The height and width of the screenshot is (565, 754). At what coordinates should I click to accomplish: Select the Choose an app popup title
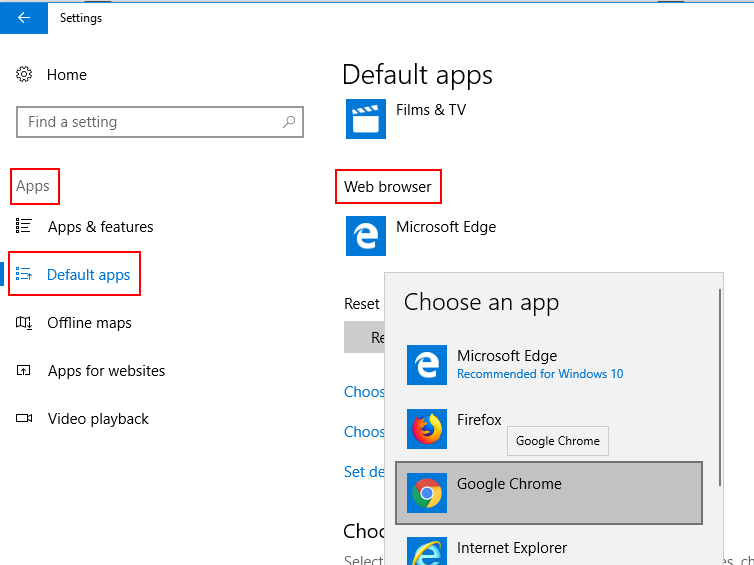481,302
